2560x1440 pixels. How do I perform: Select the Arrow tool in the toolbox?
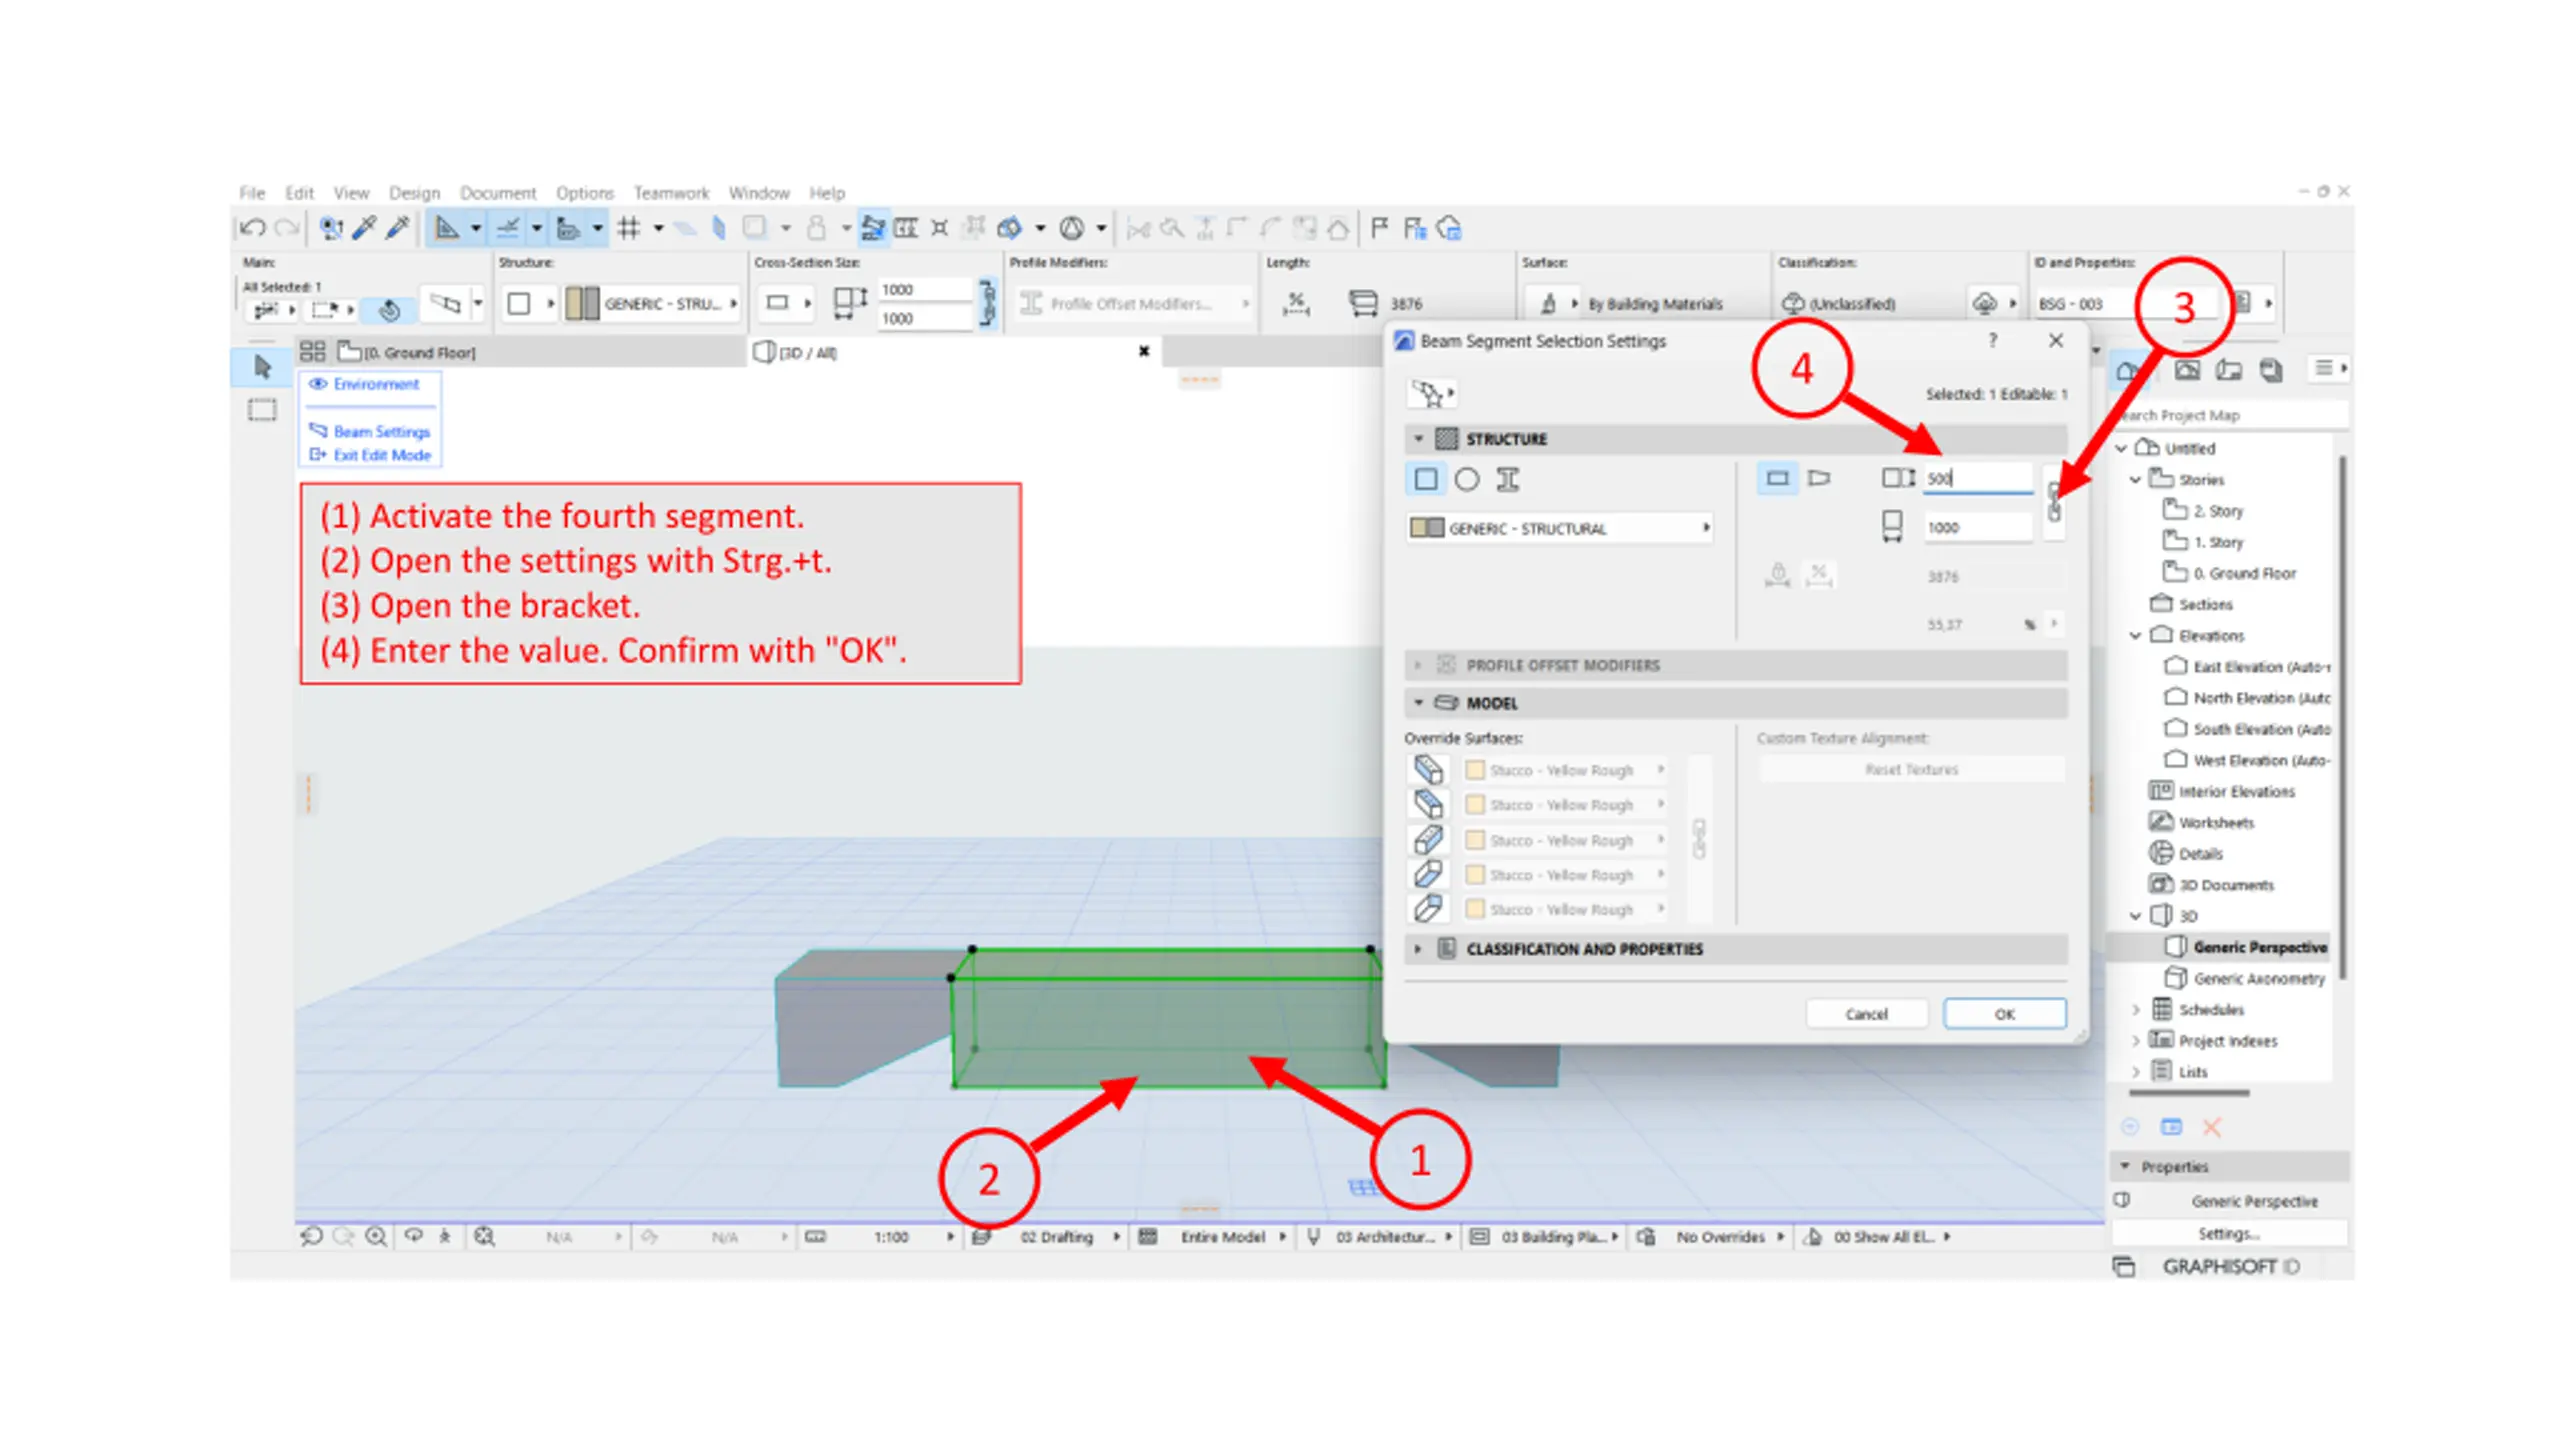[x=263, y=367]
